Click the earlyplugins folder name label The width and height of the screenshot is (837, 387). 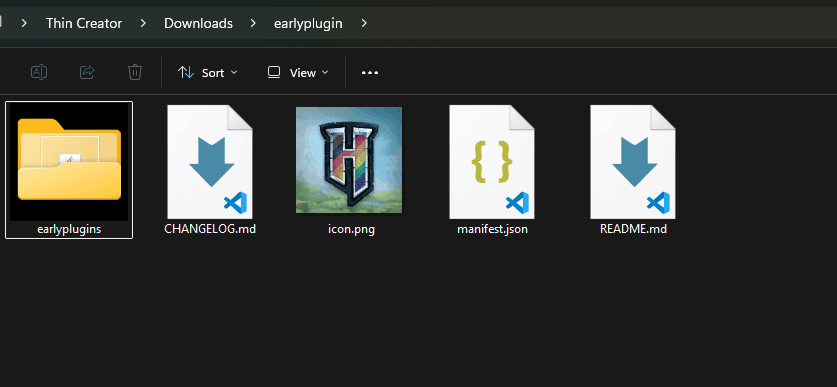point(69,230)
